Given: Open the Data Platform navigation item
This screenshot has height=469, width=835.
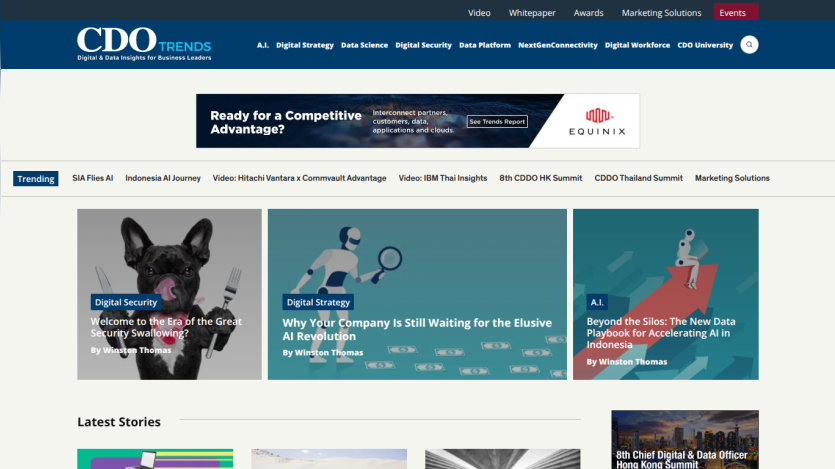Looking at the screenshot, I should click(485, 45).
